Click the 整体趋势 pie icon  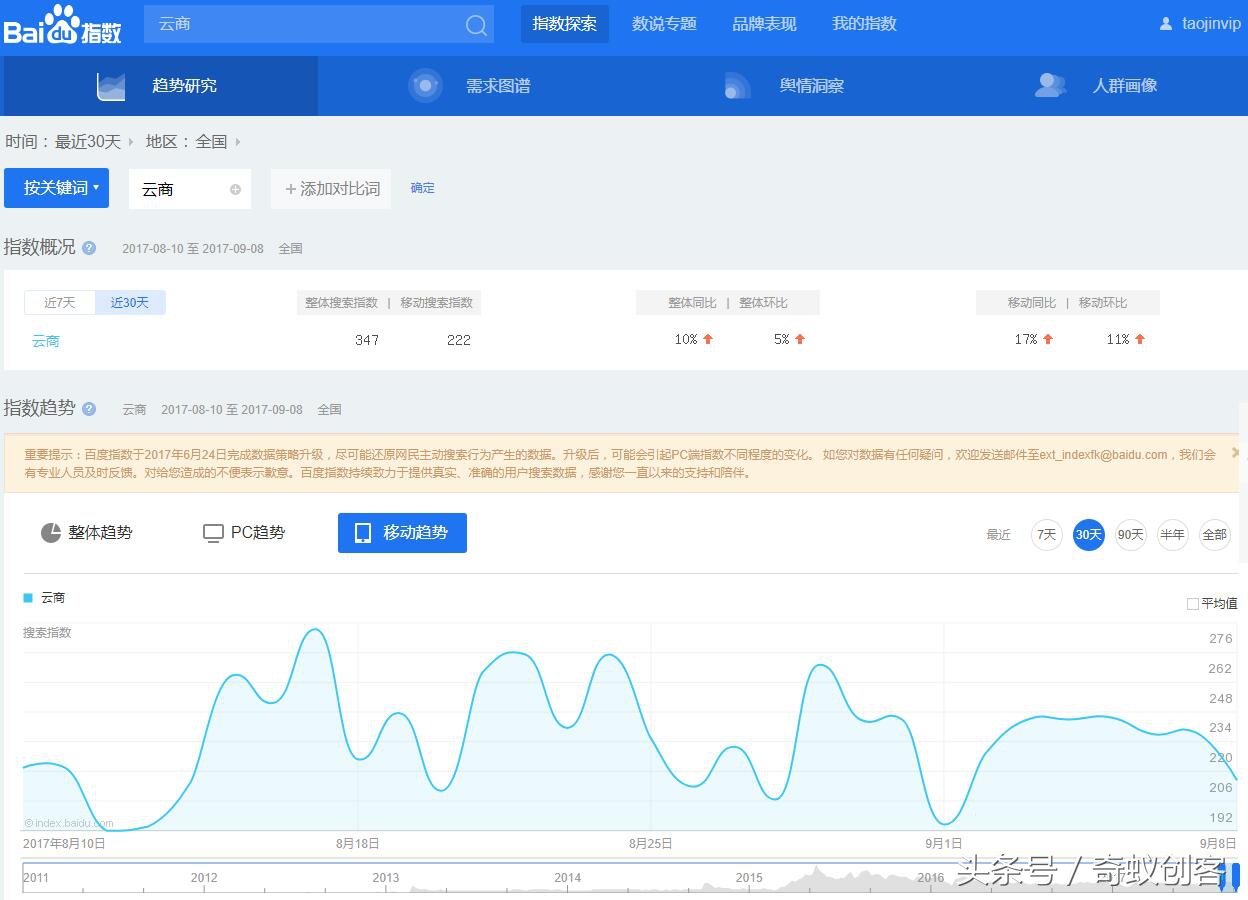coord(51,533)
